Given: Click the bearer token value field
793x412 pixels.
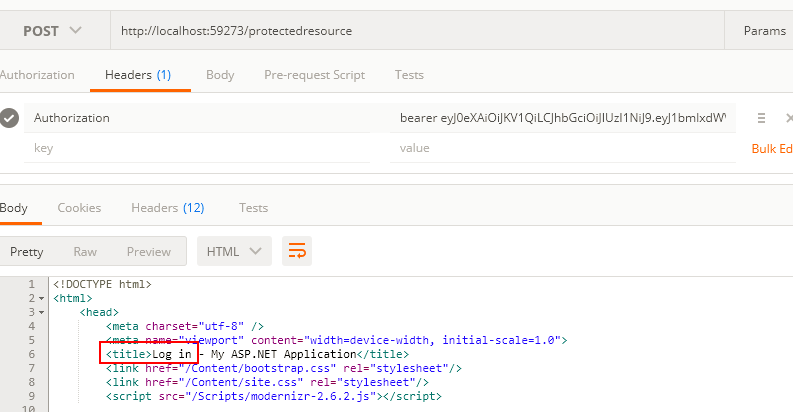Looking at the screenshot, I should [x=562, y=118].
